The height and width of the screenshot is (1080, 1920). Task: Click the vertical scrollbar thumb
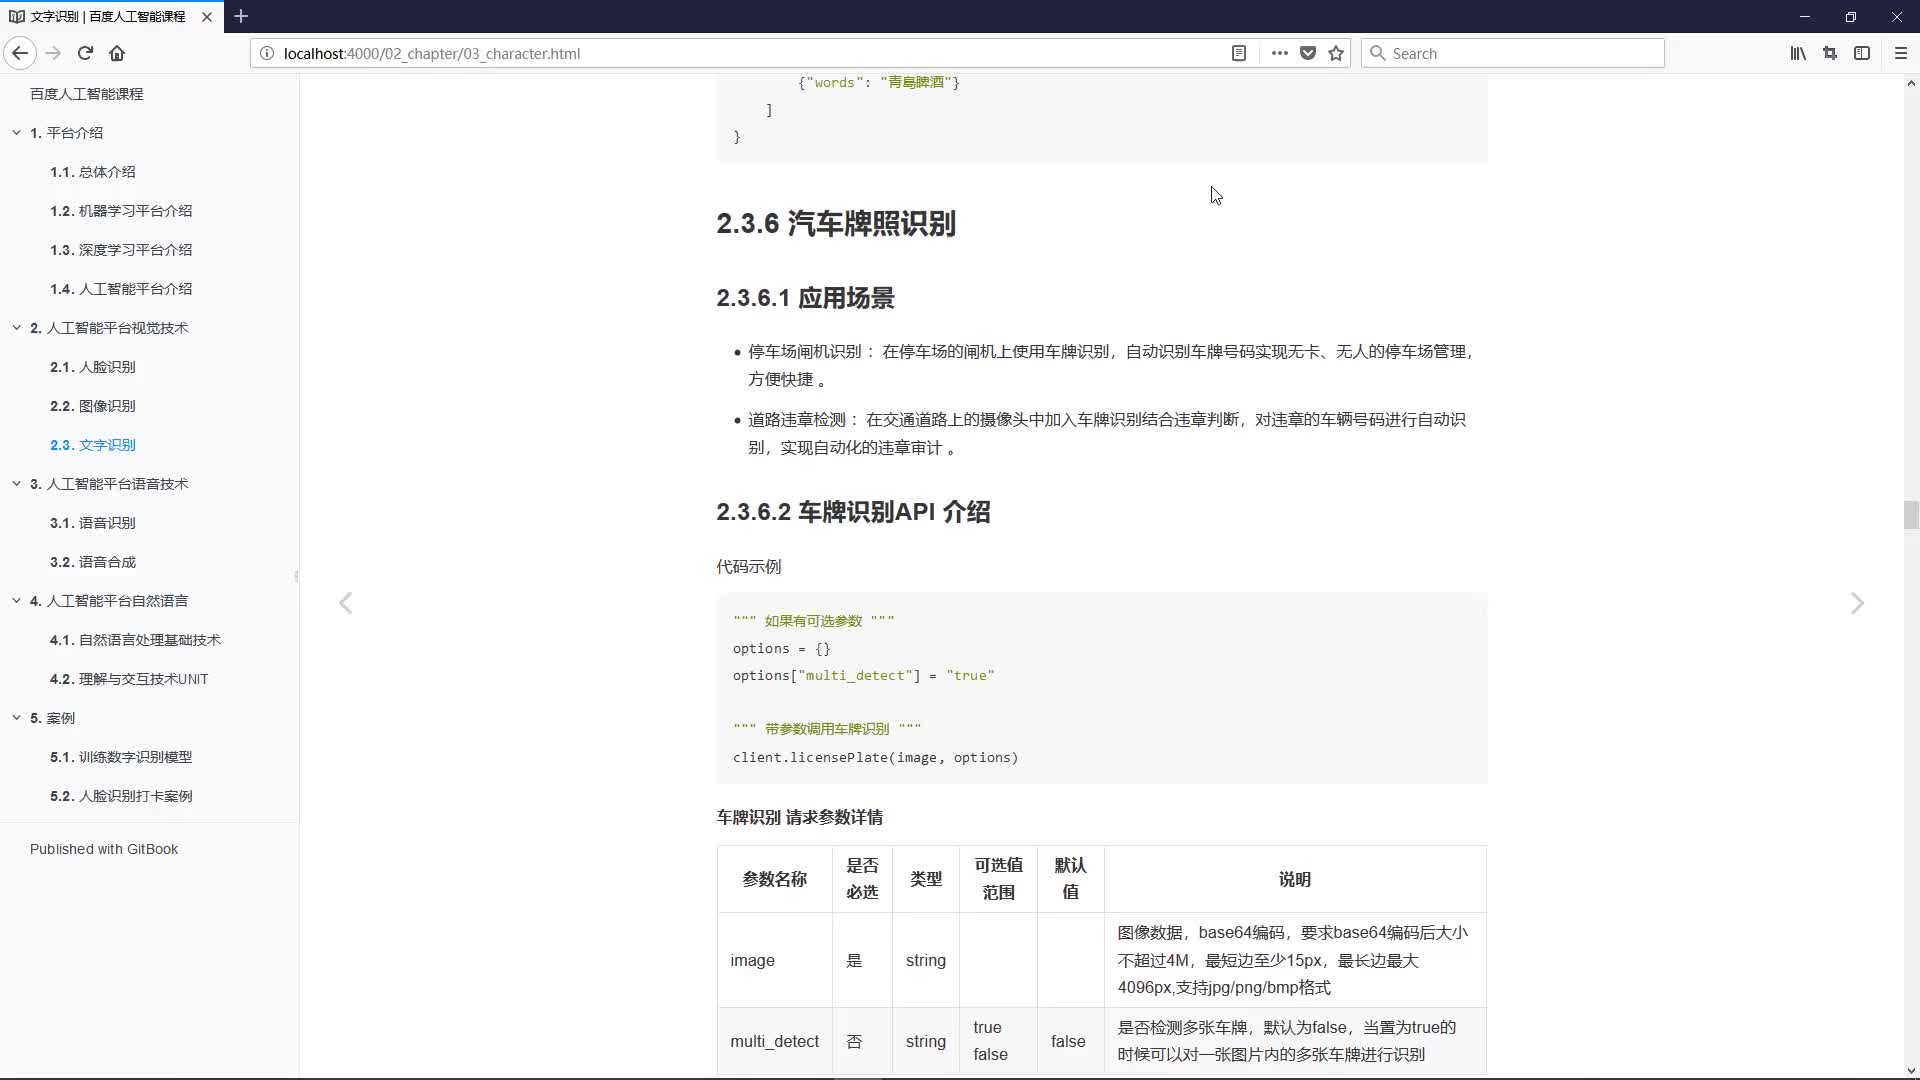click(1911, 514)
